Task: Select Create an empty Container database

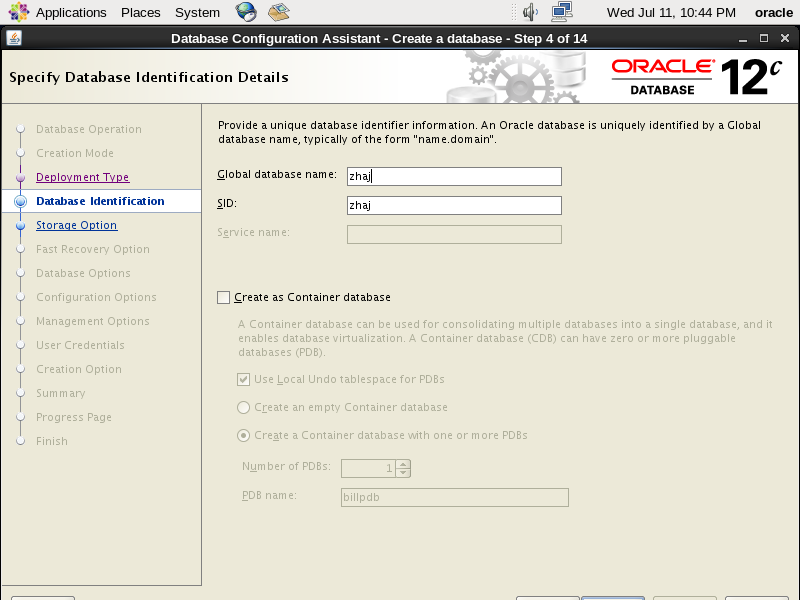Action: (243, 408)
